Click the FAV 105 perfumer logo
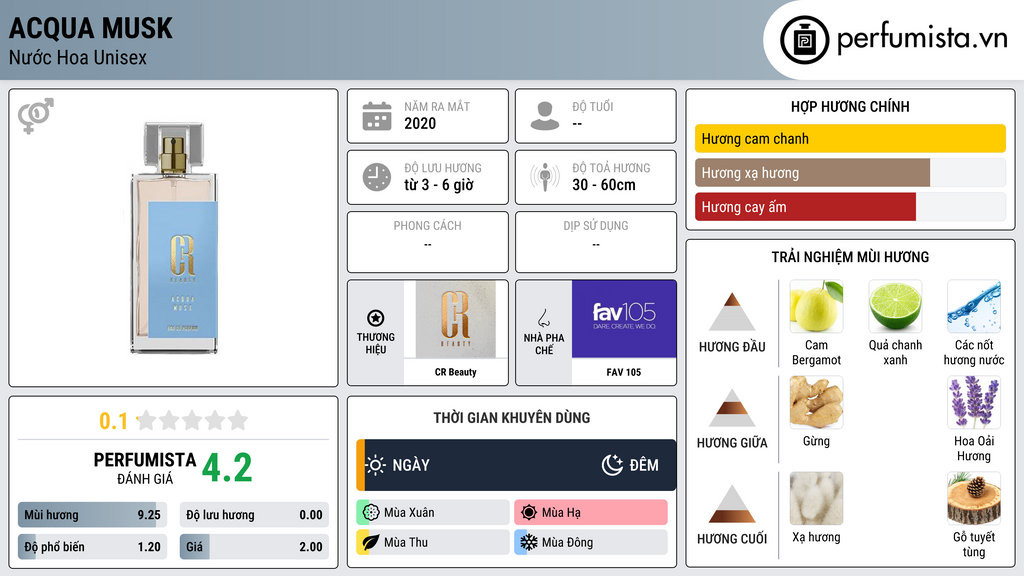Image resolution: width=1024 pixels, height=576 pixels. (x=624, y=319)
